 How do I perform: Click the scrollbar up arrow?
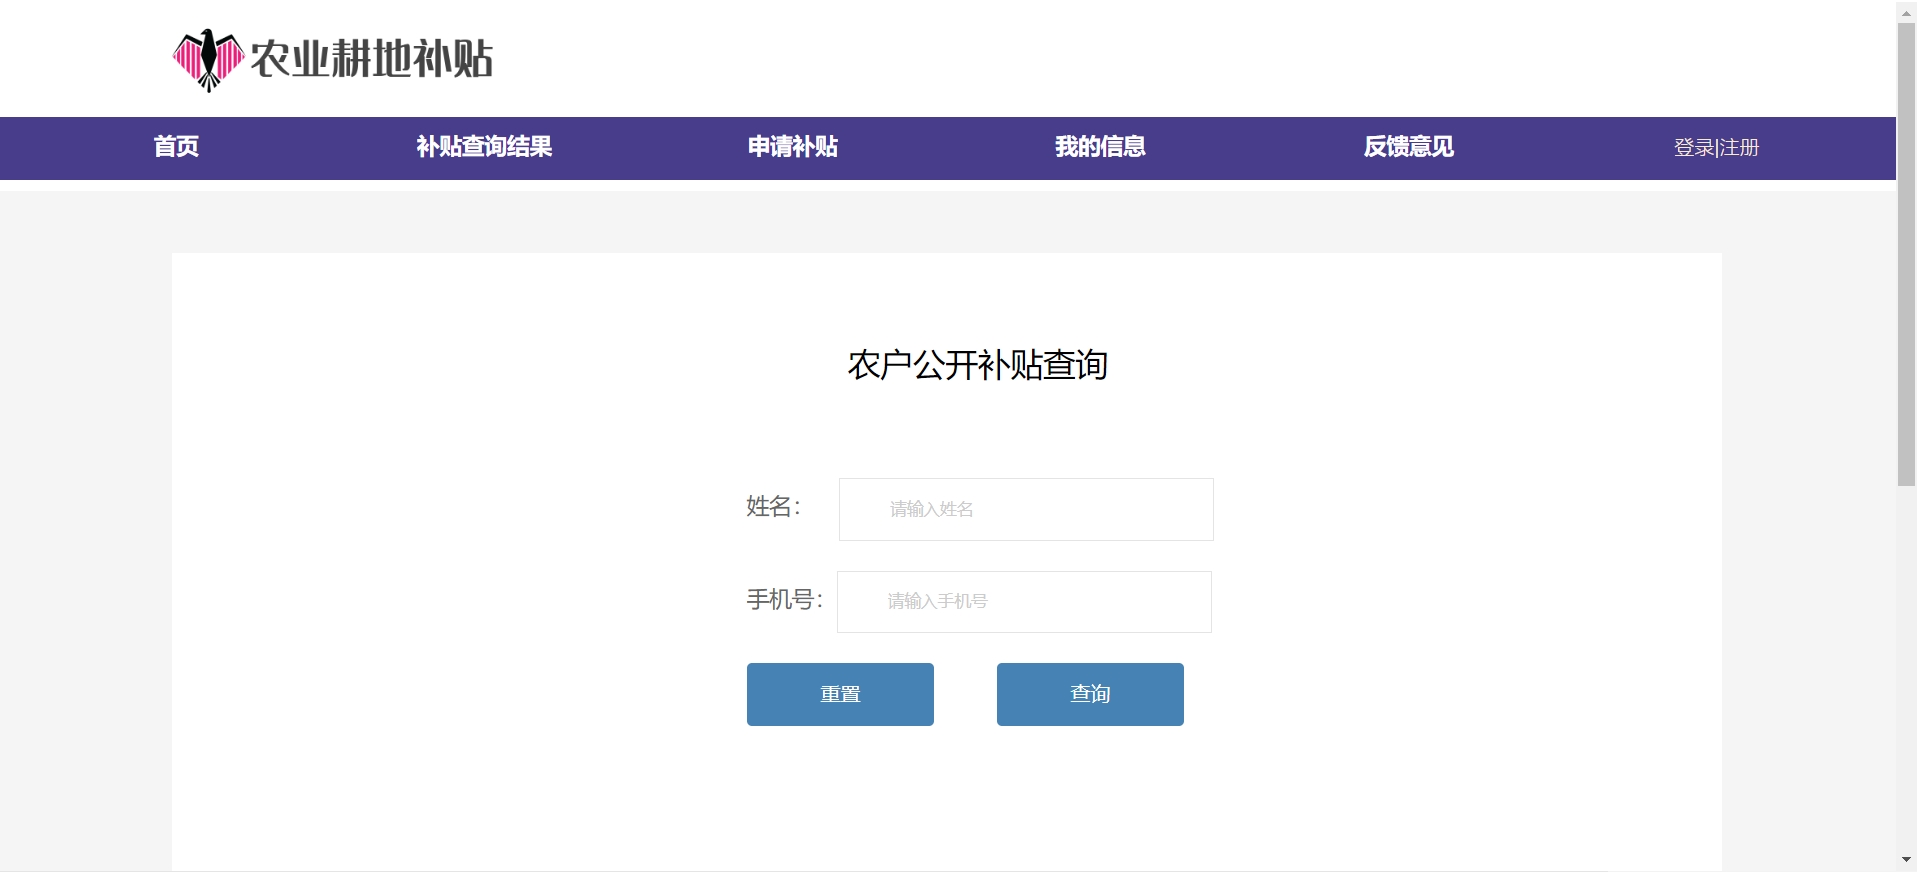coord(1906,12)
